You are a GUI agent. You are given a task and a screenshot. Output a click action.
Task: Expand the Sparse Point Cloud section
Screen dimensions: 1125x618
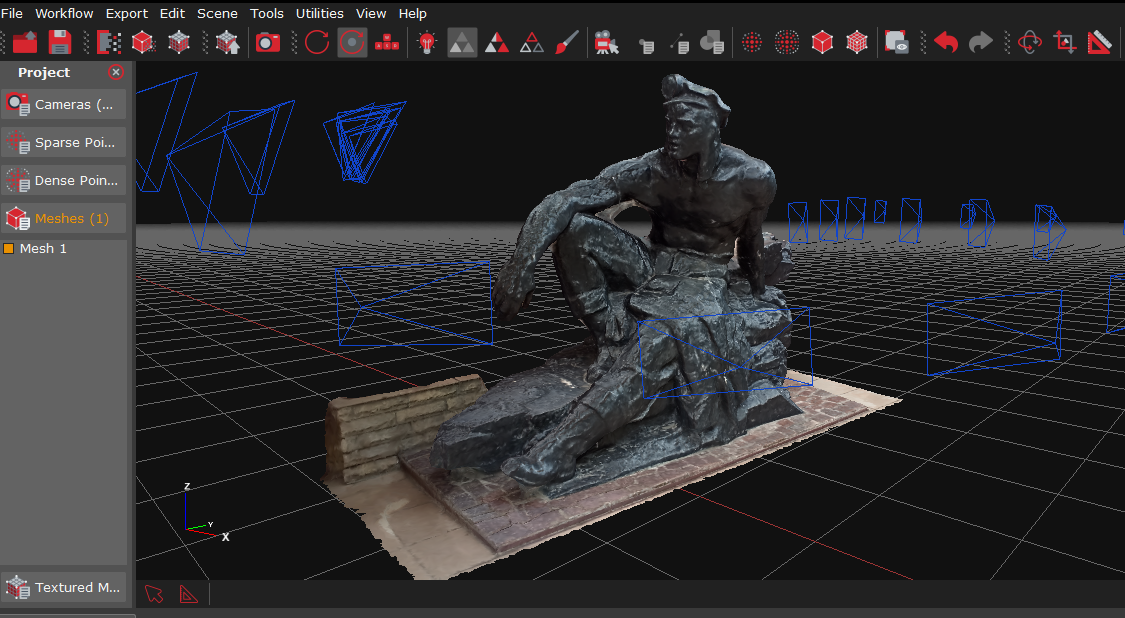click(64, 142)
